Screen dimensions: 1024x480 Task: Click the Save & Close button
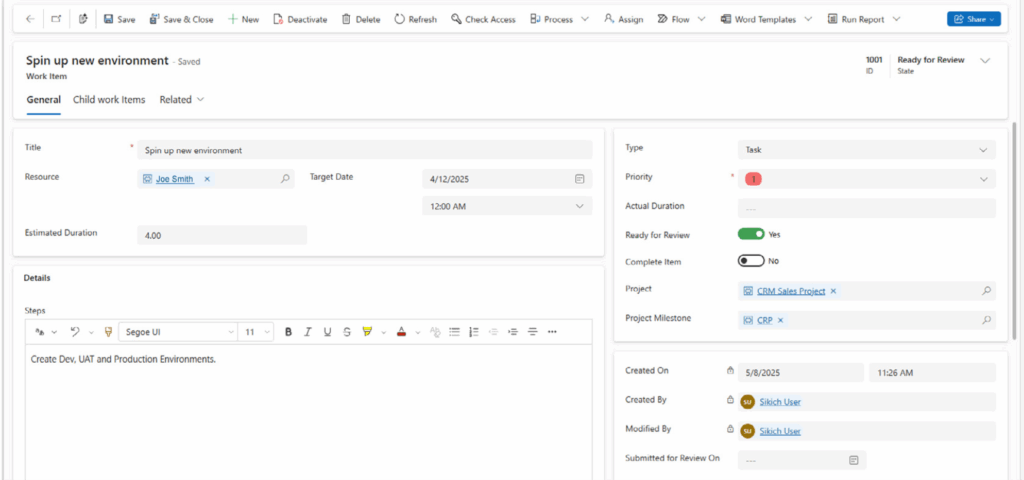pos(181,19)
